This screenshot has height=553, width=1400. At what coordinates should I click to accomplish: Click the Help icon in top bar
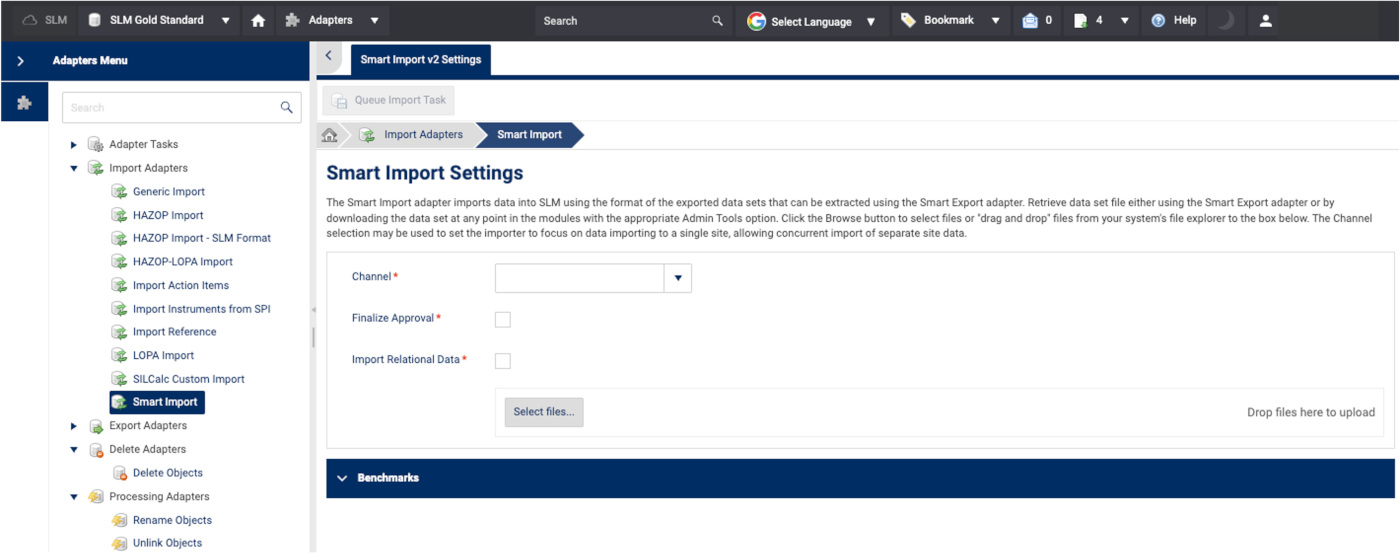pyautogui.click(x=1159, y=20)
